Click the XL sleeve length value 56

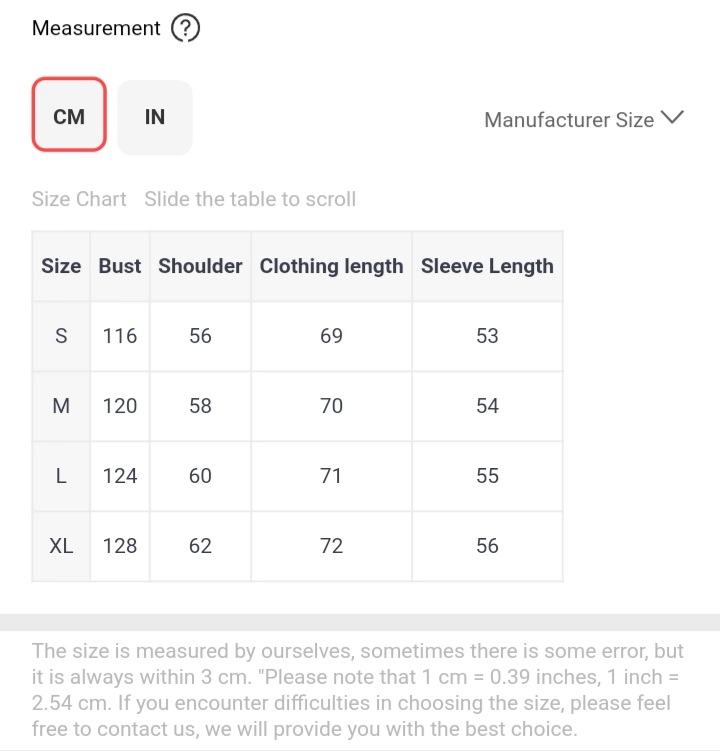487,546
